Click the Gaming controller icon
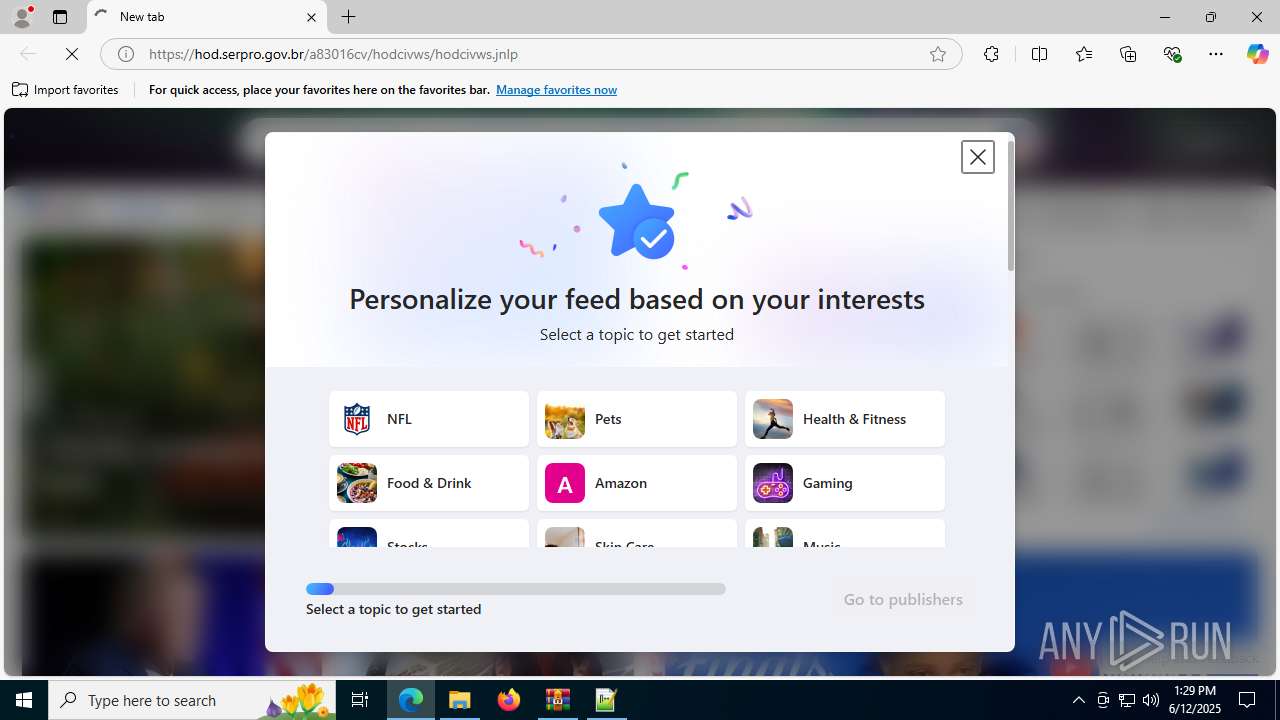 click(x=773, y=483)
